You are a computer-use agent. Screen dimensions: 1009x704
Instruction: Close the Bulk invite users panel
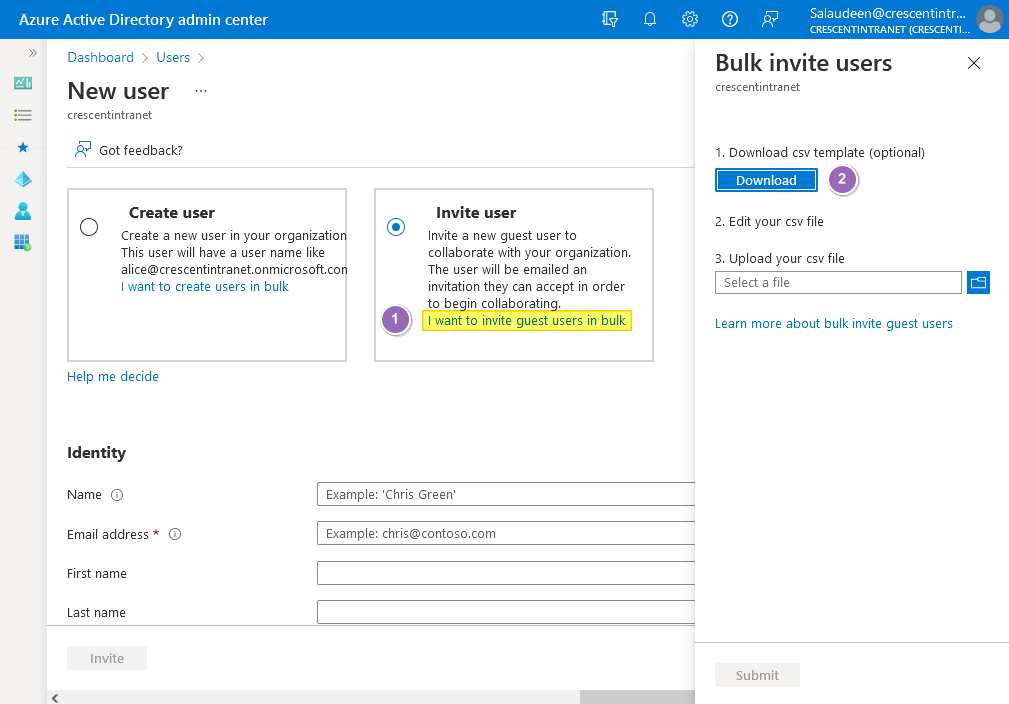pyautogui.click(x=974, y=63)
